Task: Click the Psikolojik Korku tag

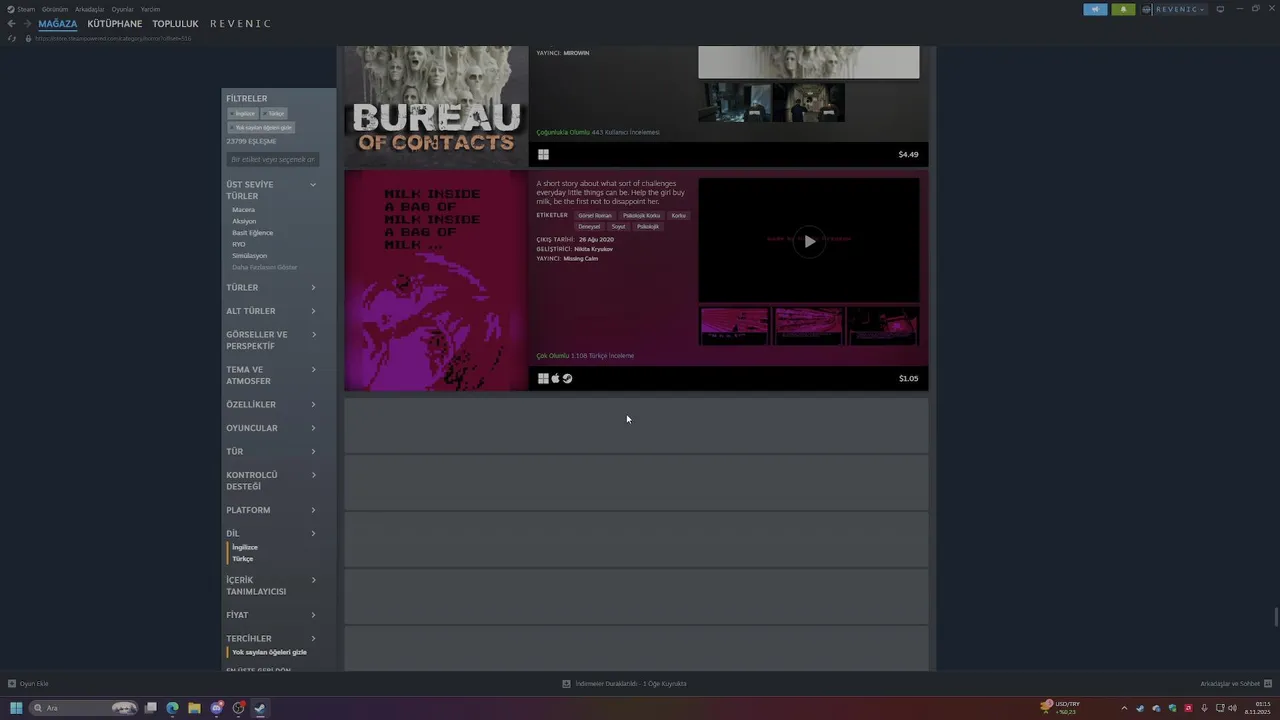Action: point(641,216)
